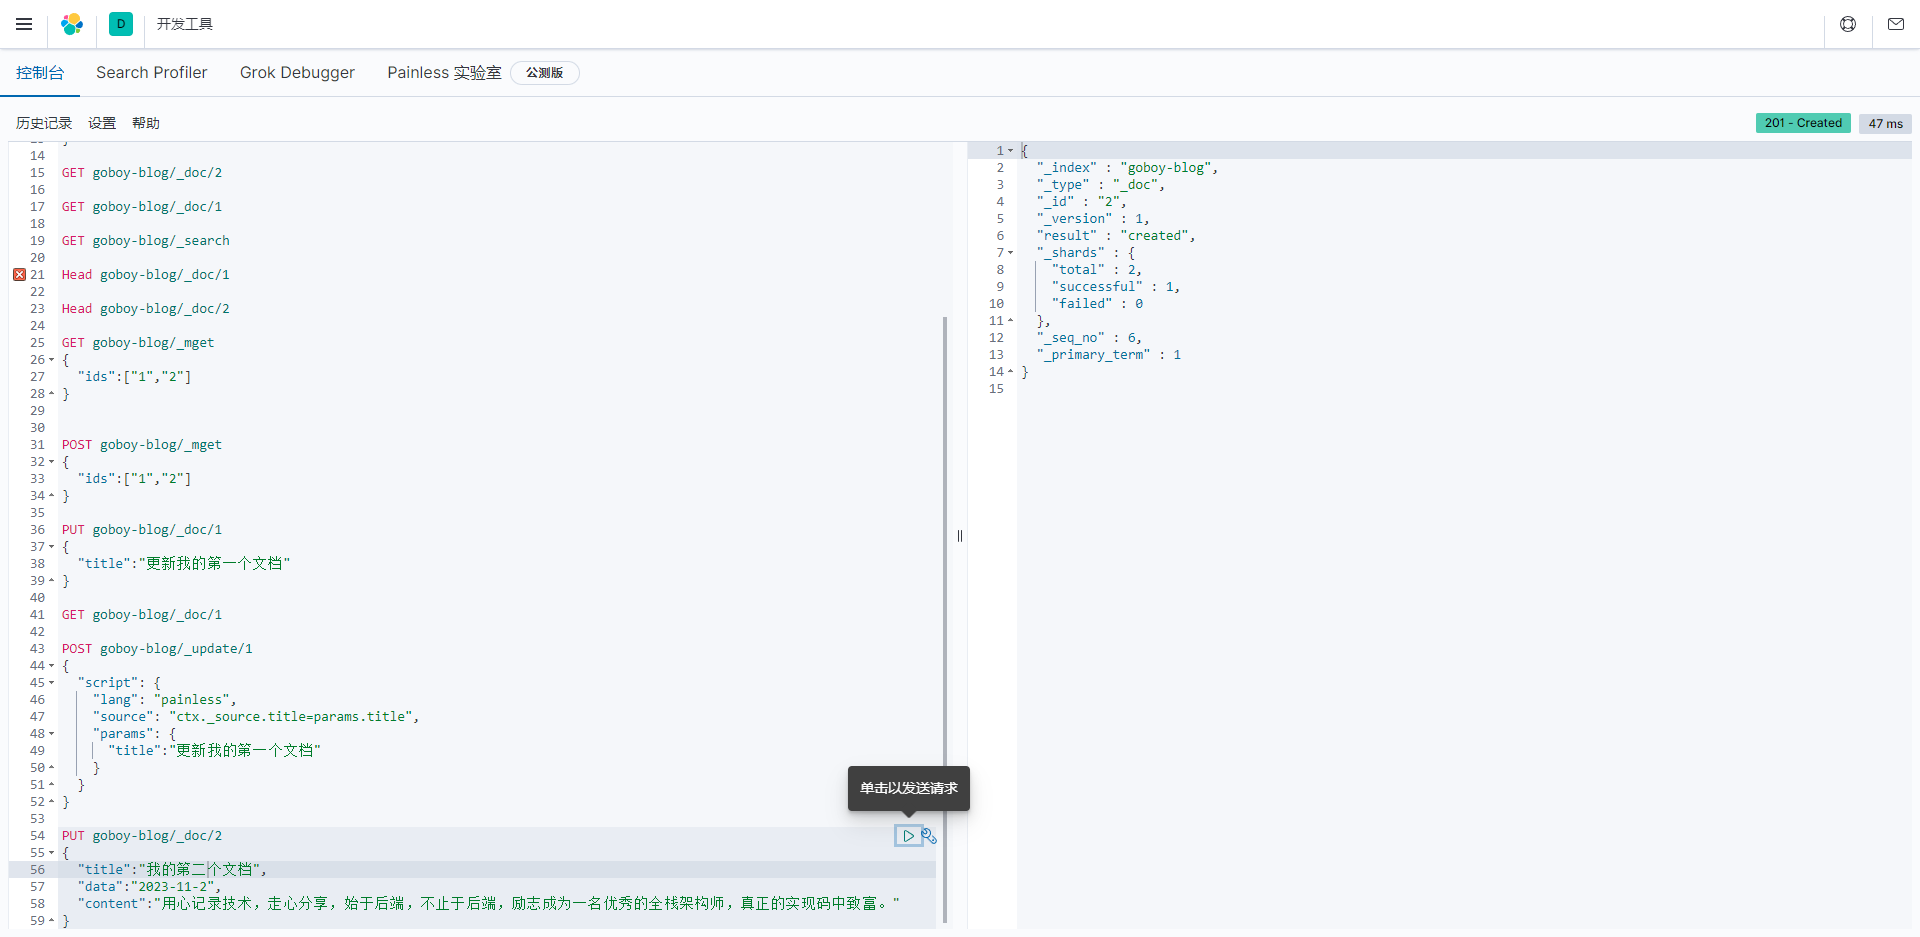Click the editor vertical scrollbar
The height and width of the screenshot is (937, 1920).
point(945,620)
